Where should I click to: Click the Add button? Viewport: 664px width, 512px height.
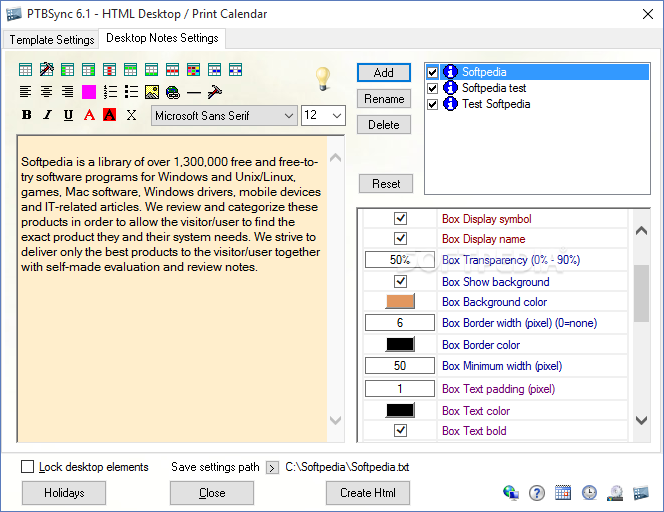click(x=384, y=73)
